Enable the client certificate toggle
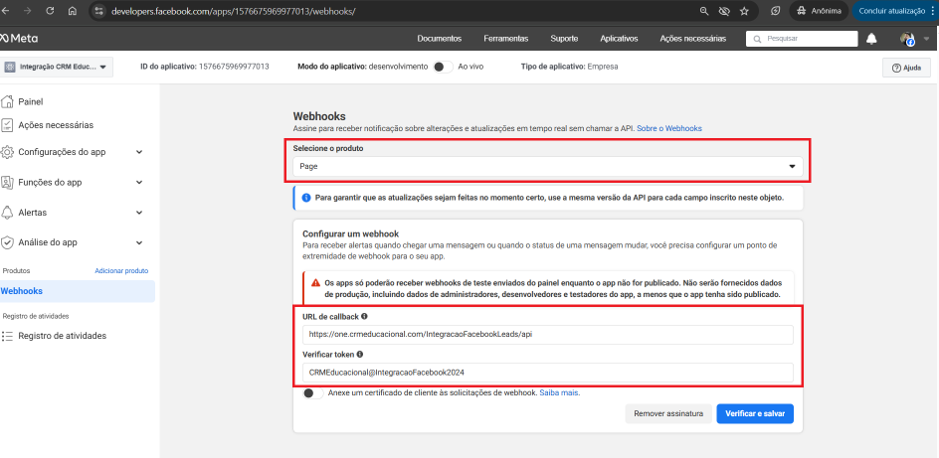 (313, 393)
